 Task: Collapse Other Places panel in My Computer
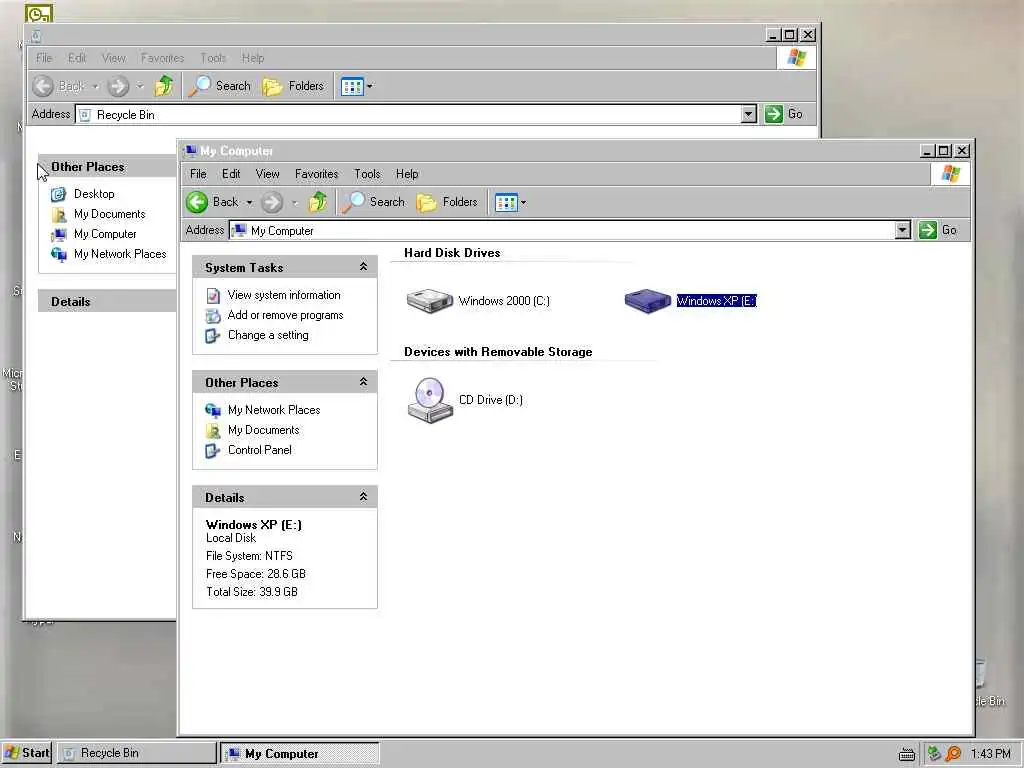[363, 381]
